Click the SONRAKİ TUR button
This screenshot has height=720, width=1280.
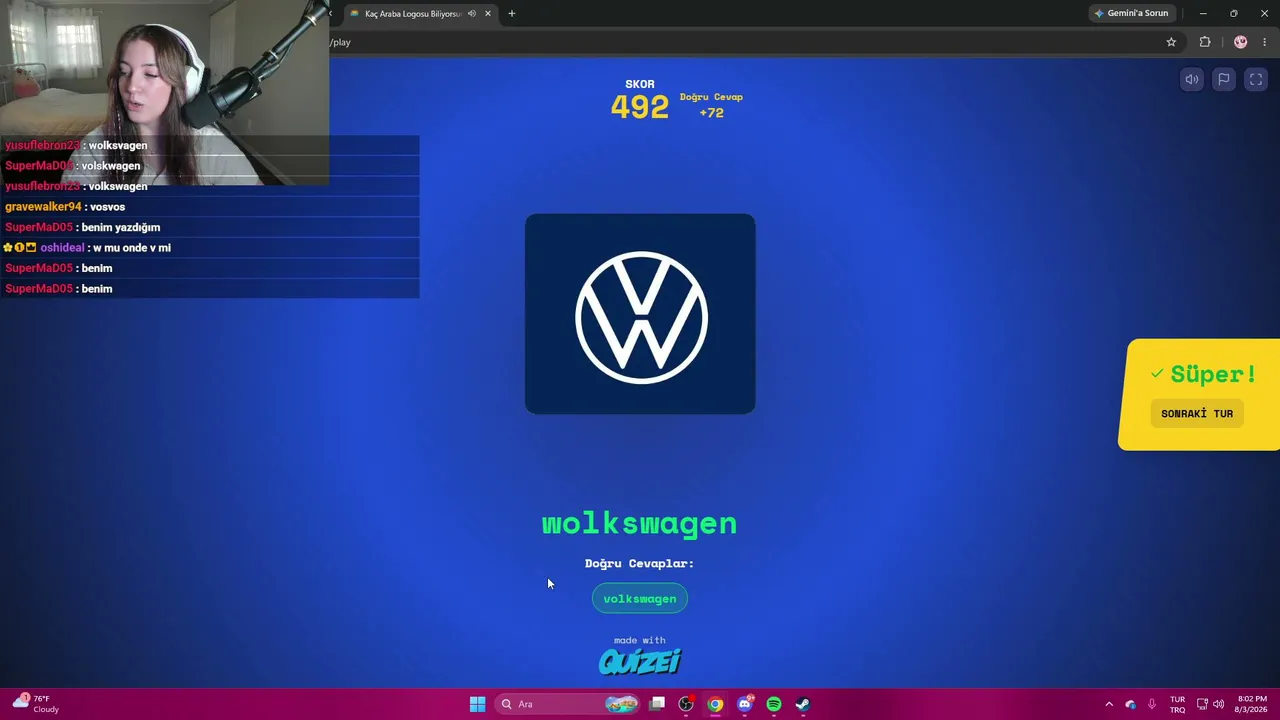click(x=1197, y=413)
